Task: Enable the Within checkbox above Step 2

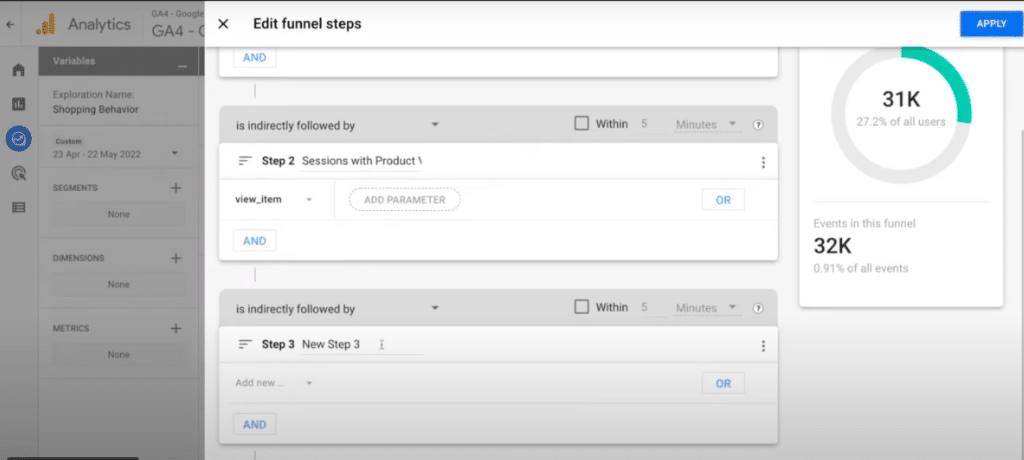Action: [x=582, y=124]
